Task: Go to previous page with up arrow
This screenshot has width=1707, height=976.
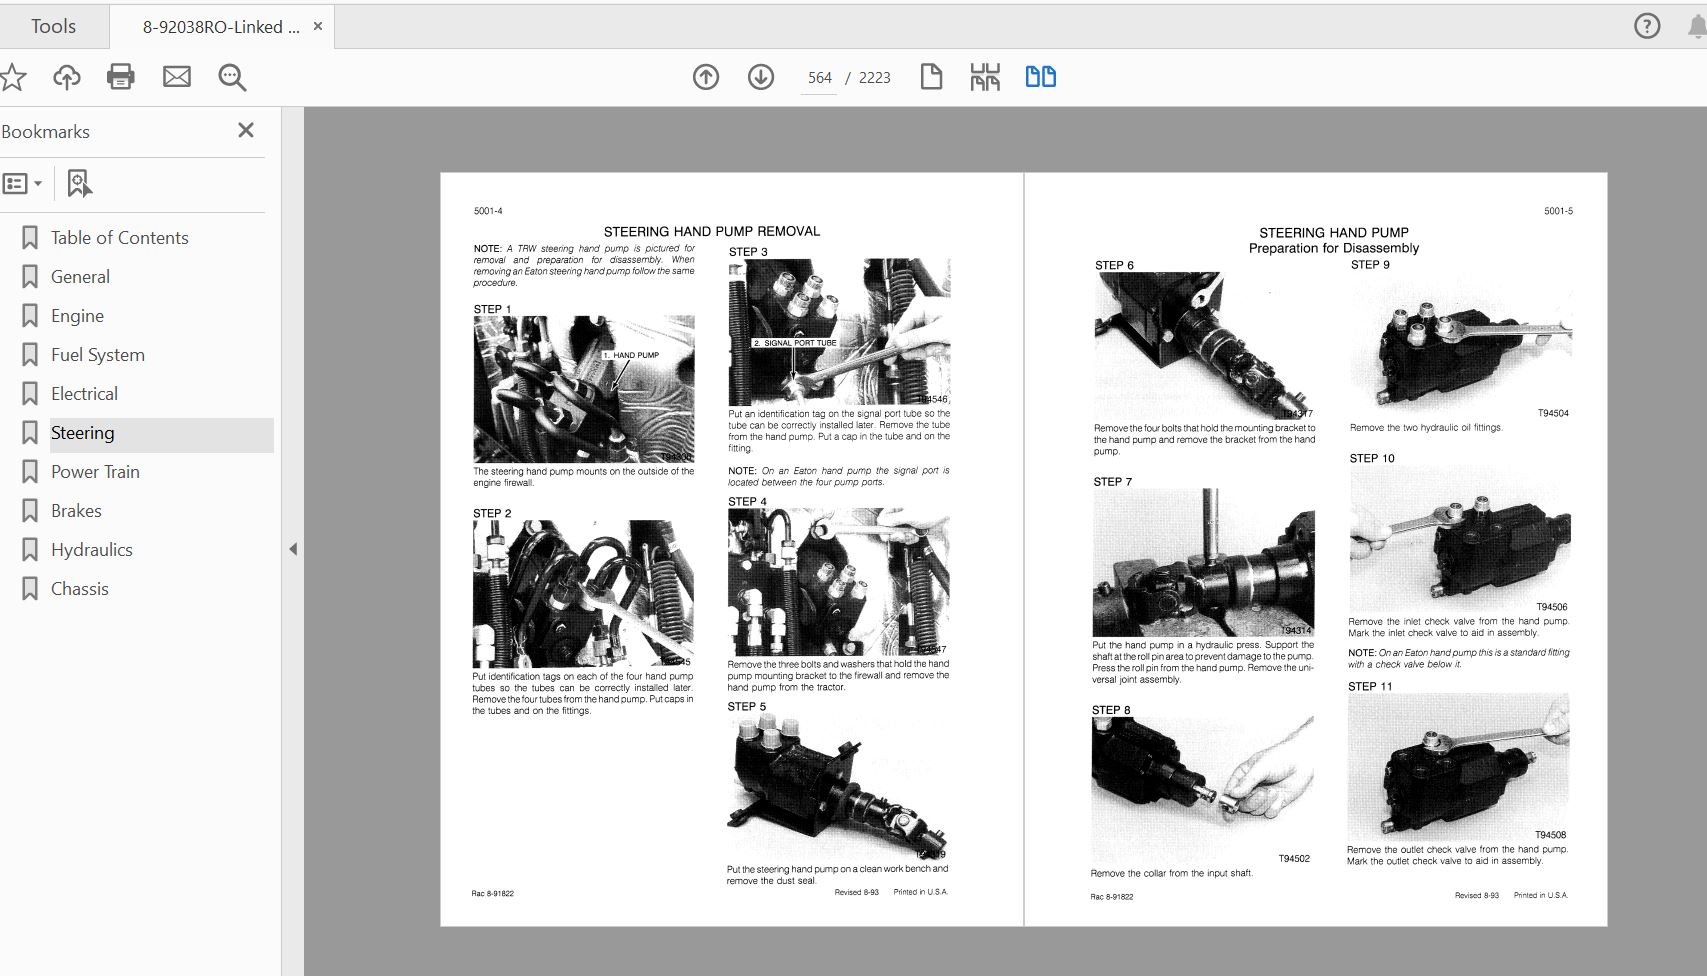Action: (x=706, y=77)
